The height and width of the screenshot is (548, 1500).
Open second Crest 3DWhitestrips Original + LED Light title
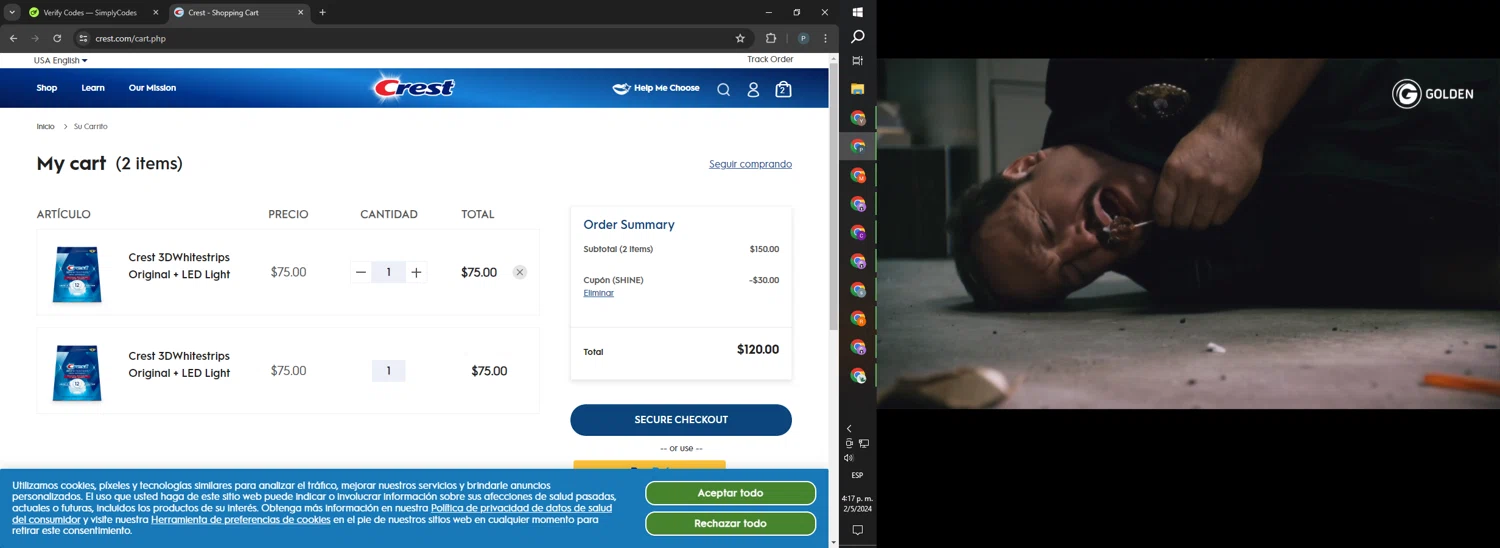tap(179, 364)
